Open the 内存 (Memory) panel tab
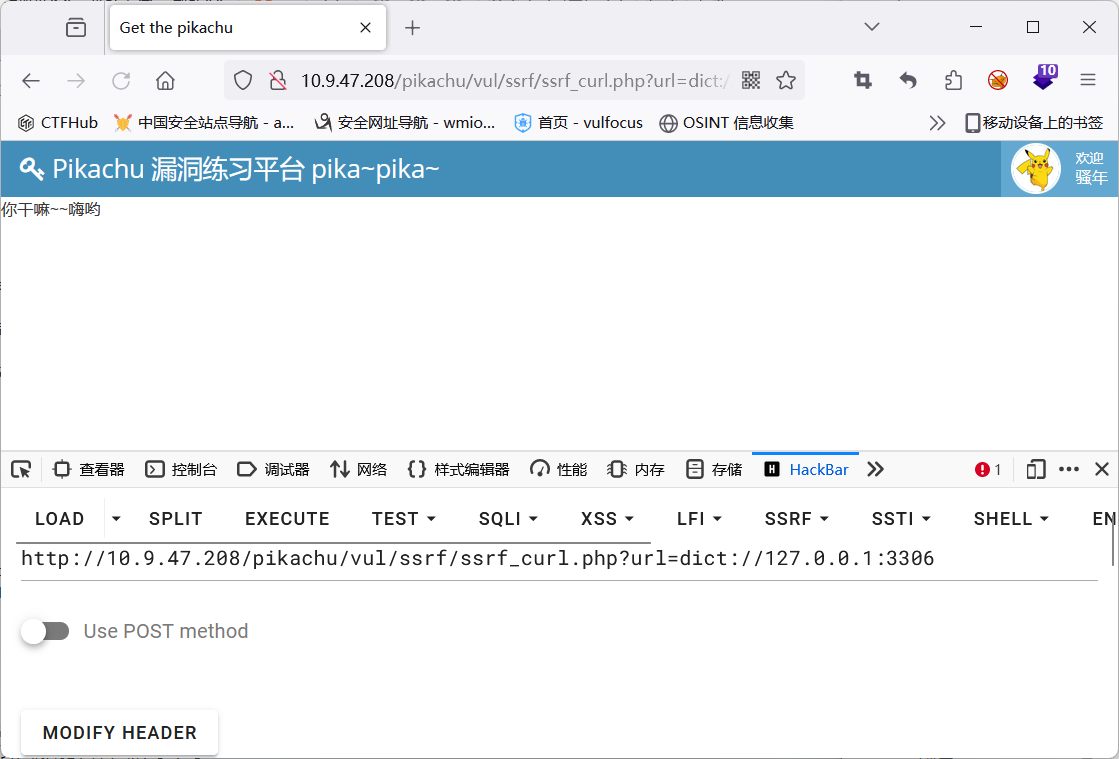Screen dimensions: 1119x759 [x=635, y=468]
